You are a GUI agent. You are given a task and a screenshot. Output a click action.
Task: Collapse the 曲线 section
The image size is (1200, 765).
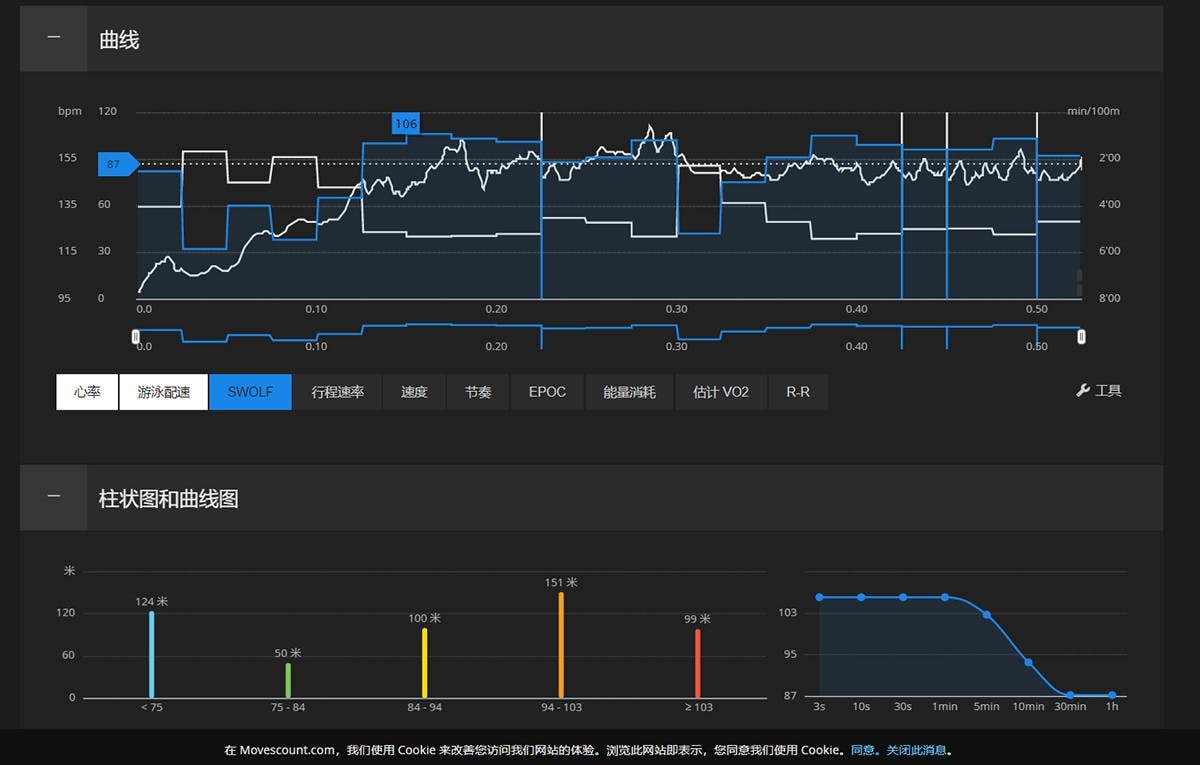pos(54,39)
